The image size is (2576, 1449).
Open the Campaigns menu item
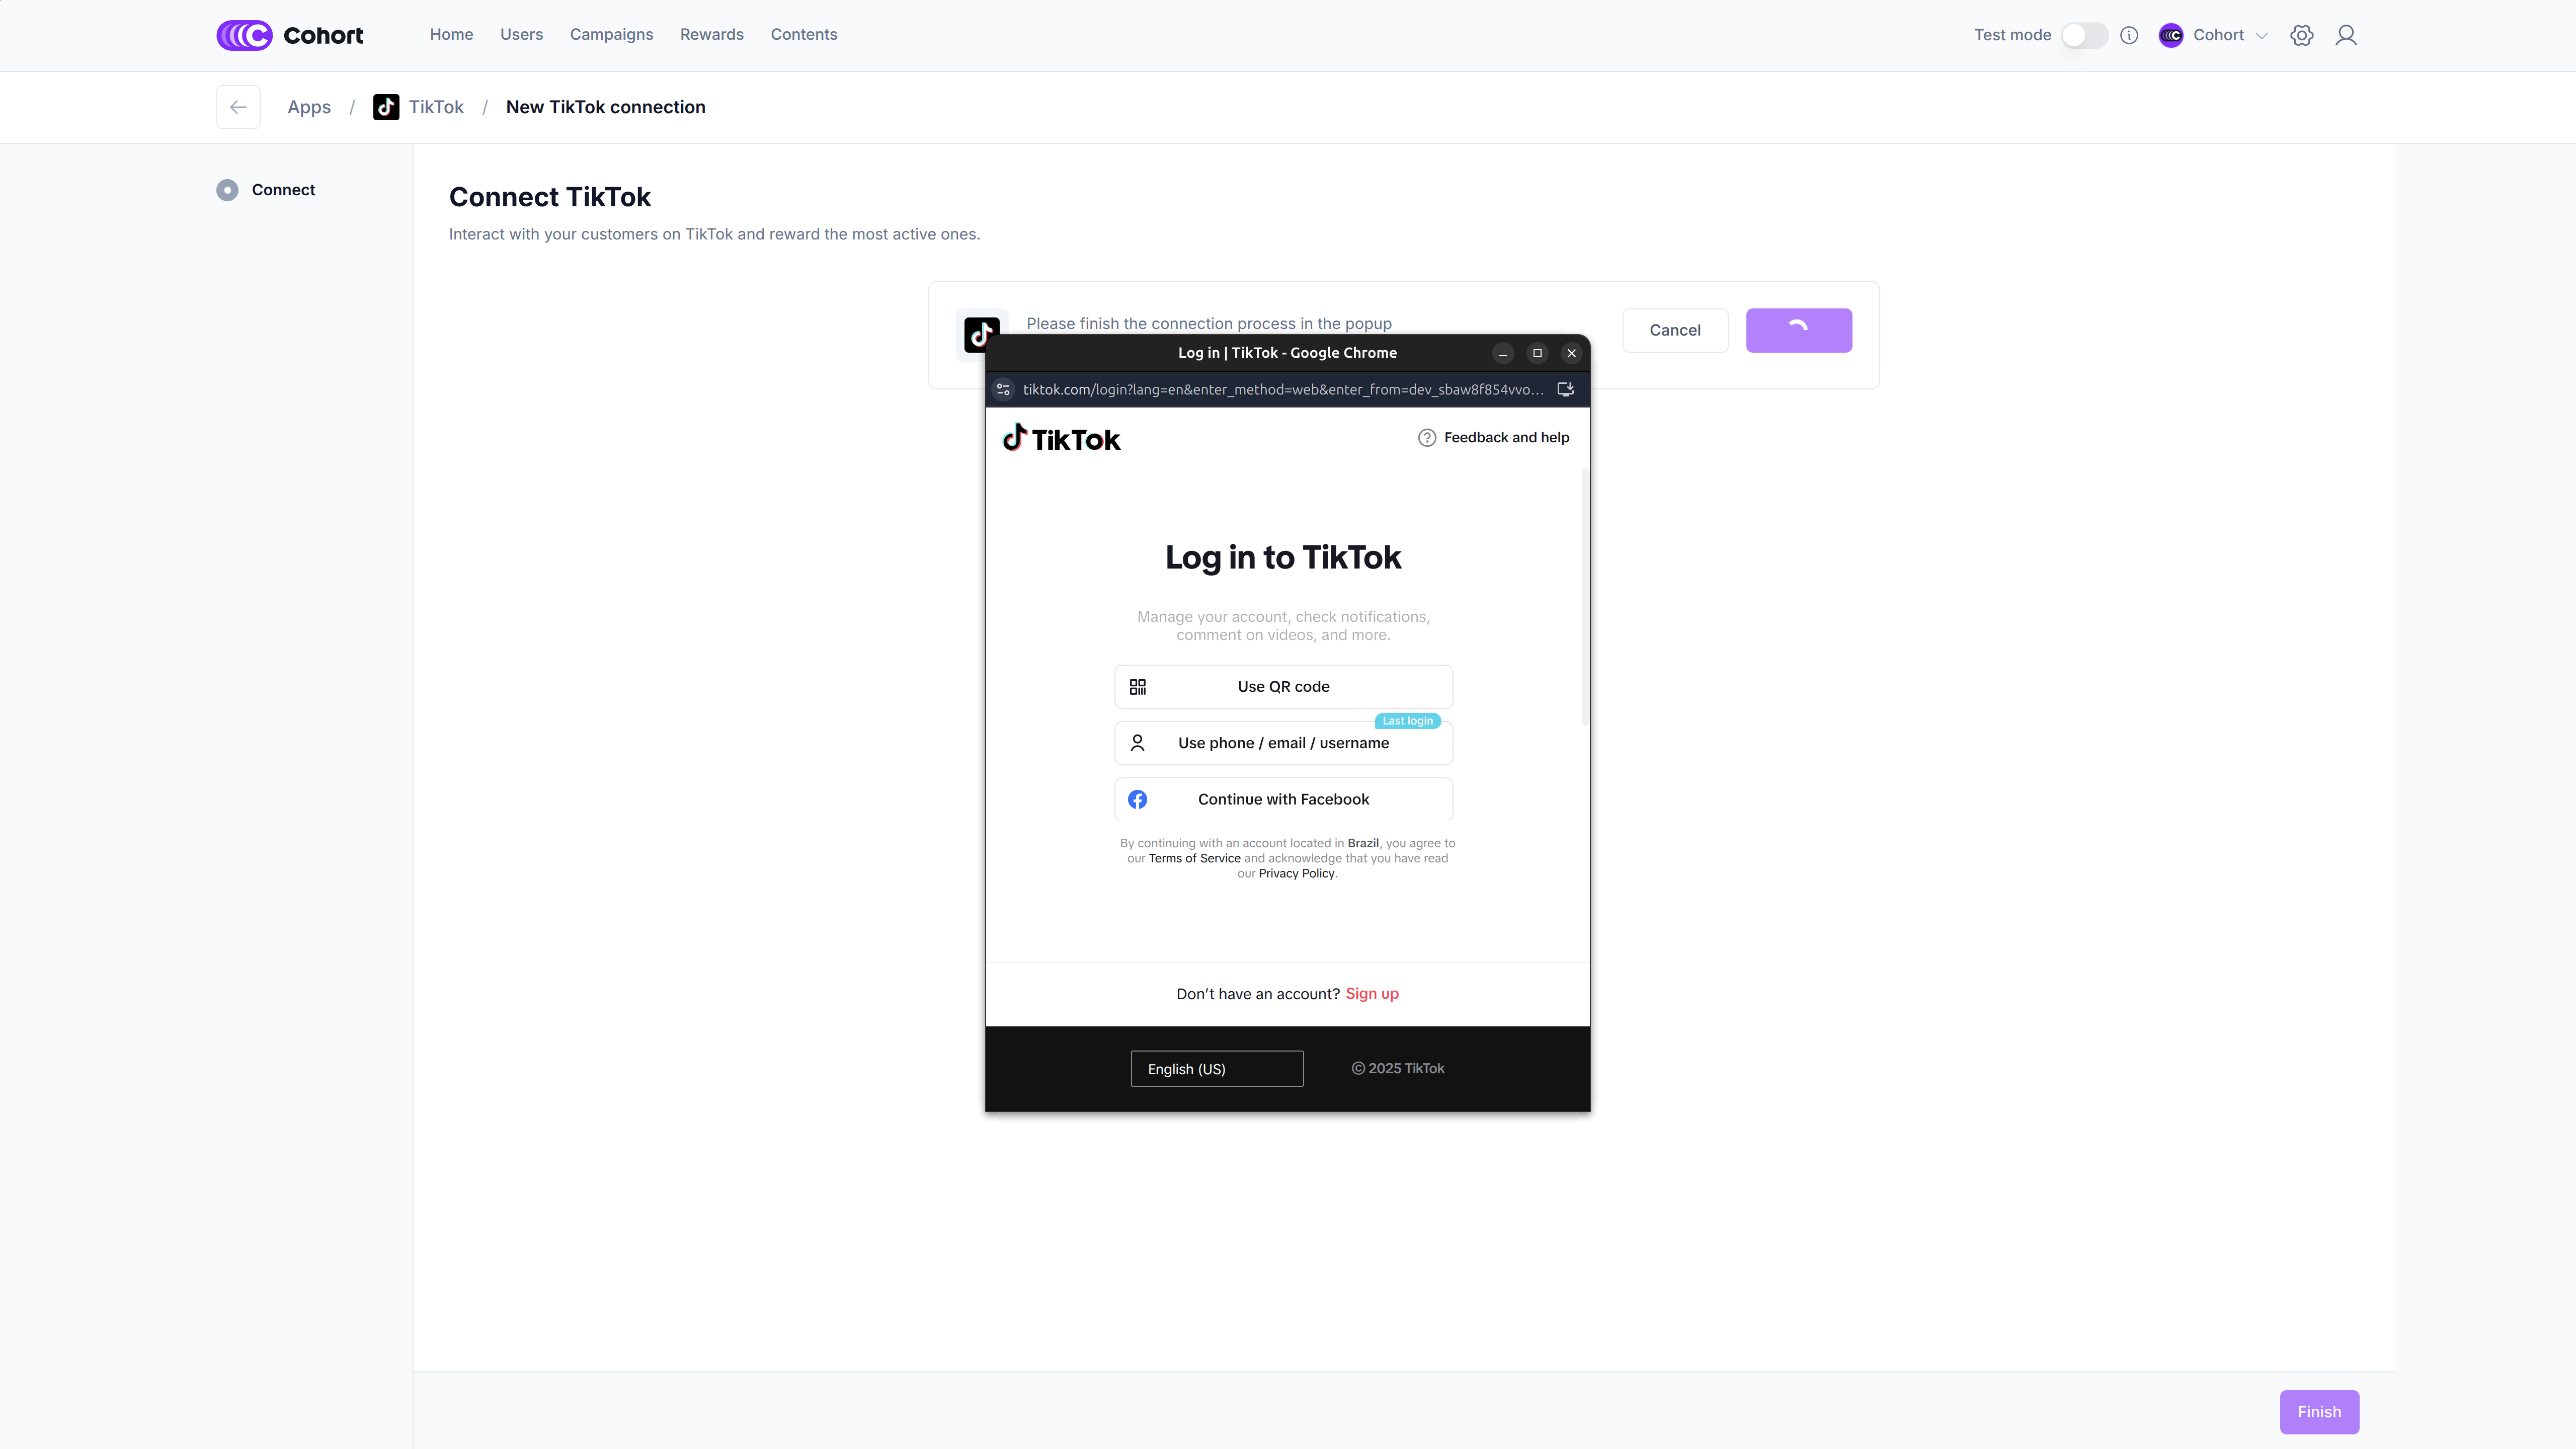click(611, 35)
